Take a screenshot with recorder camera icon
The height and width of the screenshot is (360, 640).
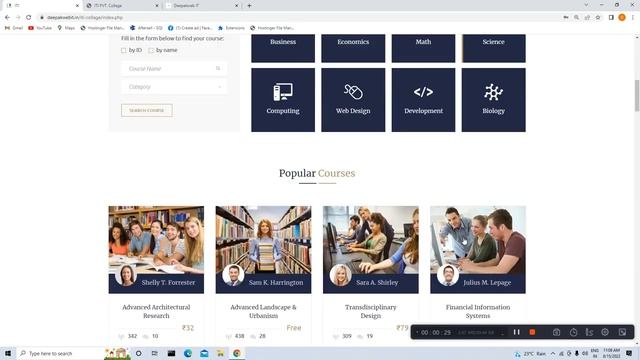pos(556,332)
